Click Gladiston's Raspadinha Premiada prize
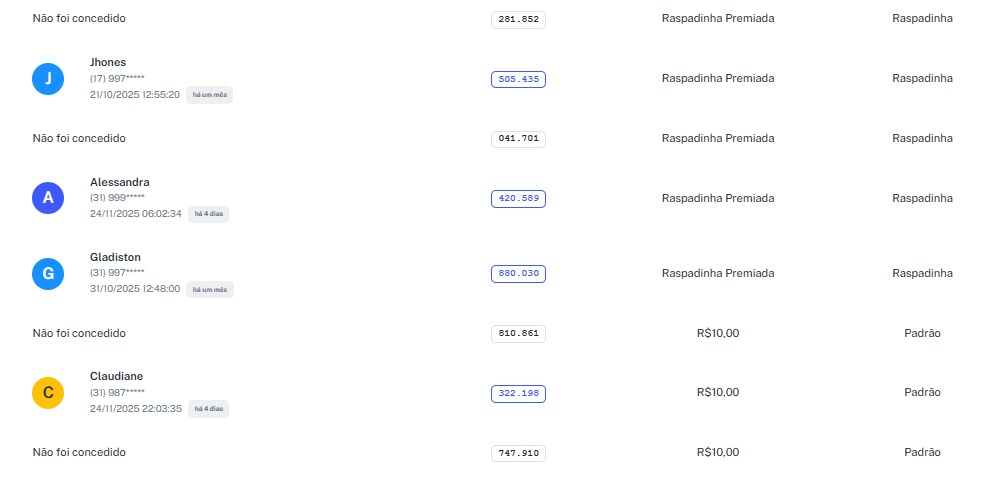This screenshot has width=1005, height=485. pos(718,273)
